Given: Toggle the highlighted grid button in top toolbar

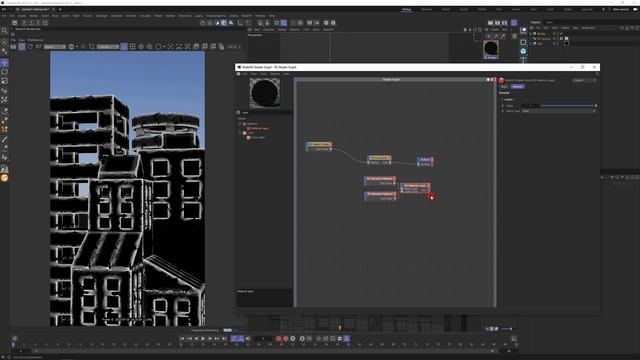Looking at the screenshot, I should click(284, 23).
